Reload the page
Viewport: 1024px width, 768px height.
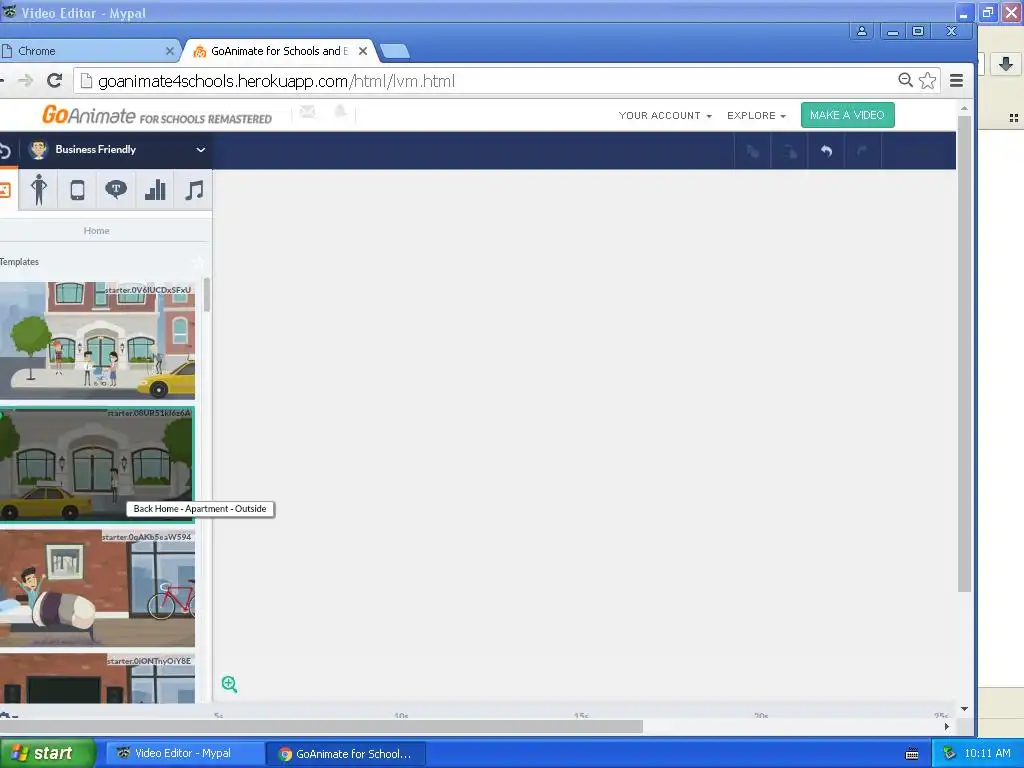pos(55,80)
